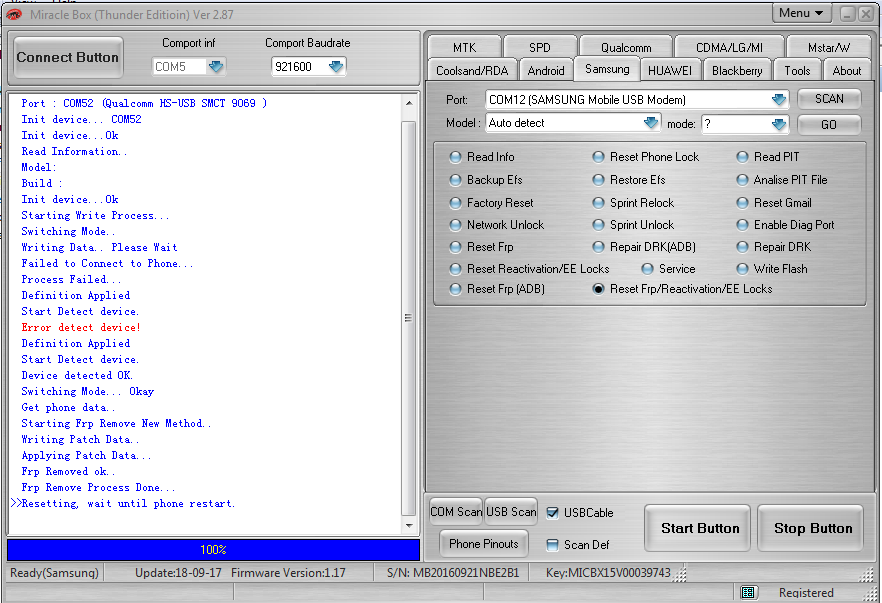The width and height of the screenshot is (882, 603).
Task: Click the SCAN button
Action: (x=829, y=99)
